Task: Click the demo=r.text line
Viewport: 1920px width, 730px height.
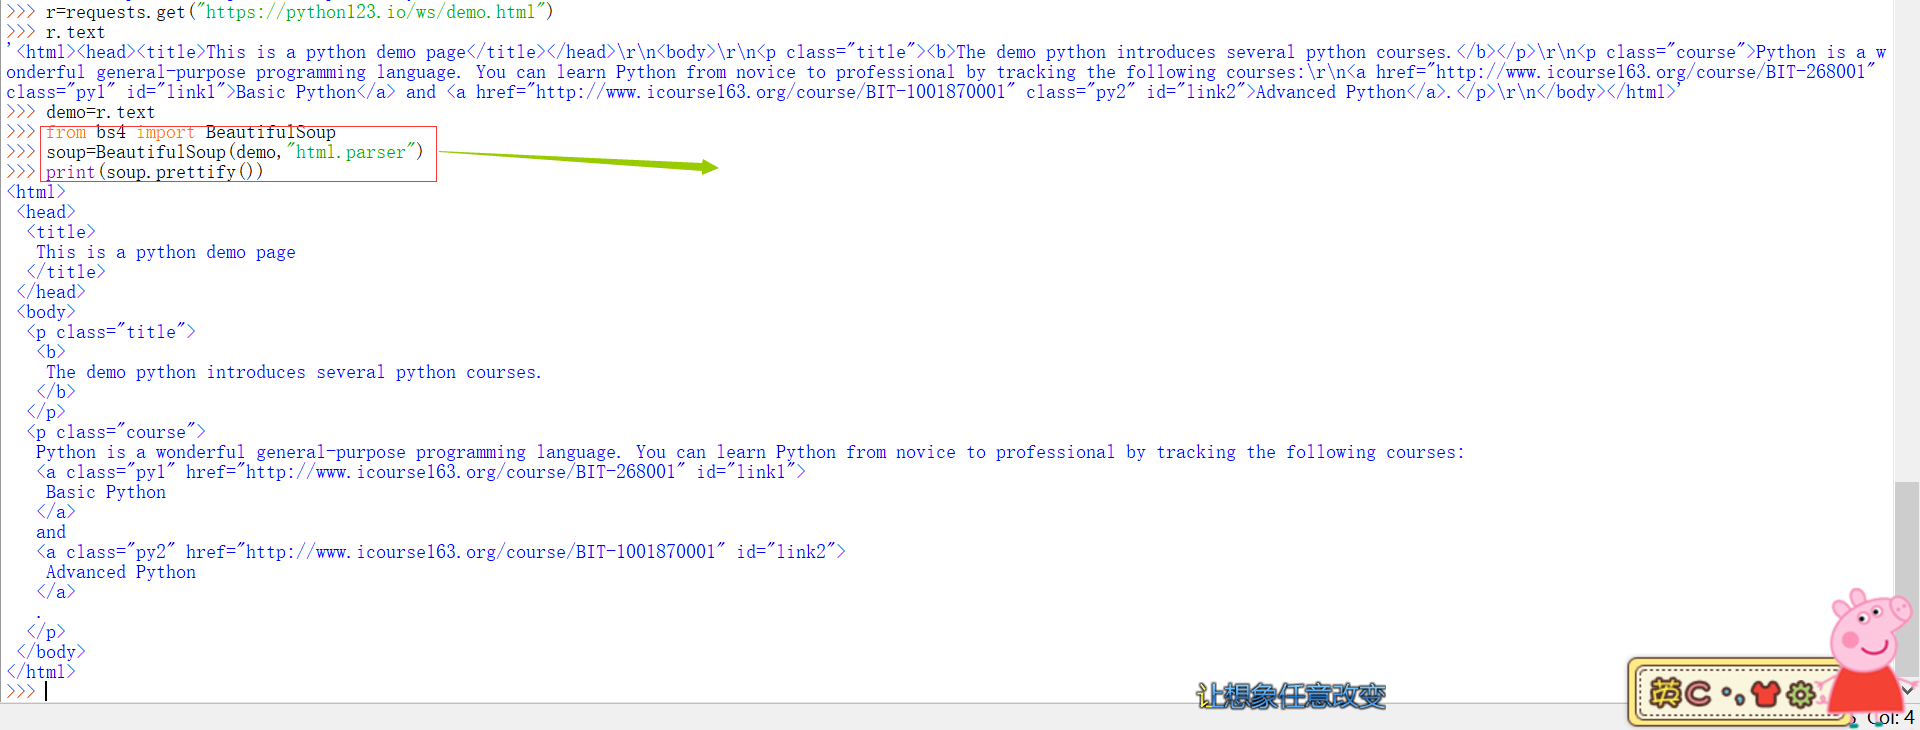Action: 100,112
